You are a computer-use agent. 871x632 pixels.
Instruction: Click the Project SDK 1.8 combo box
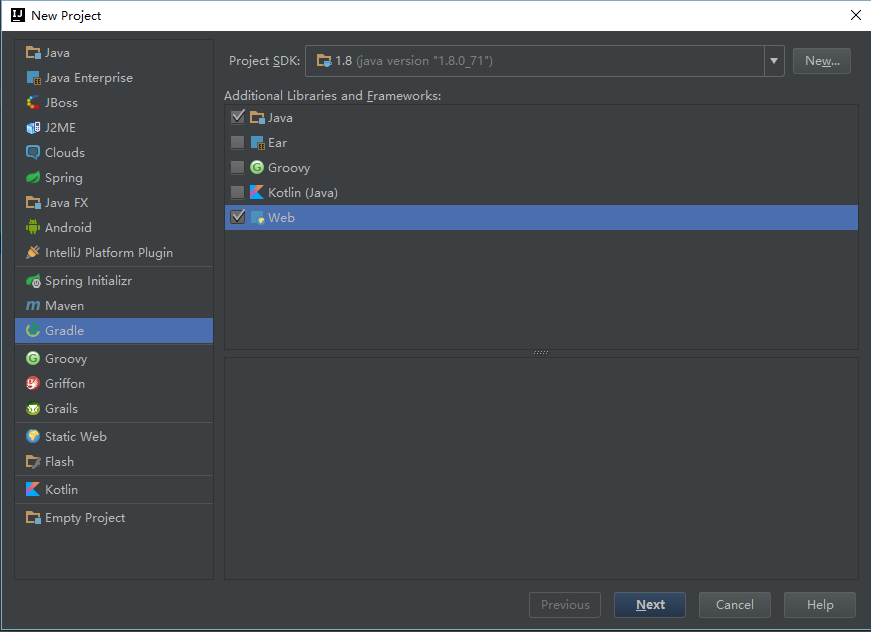(x=544, y=61)
